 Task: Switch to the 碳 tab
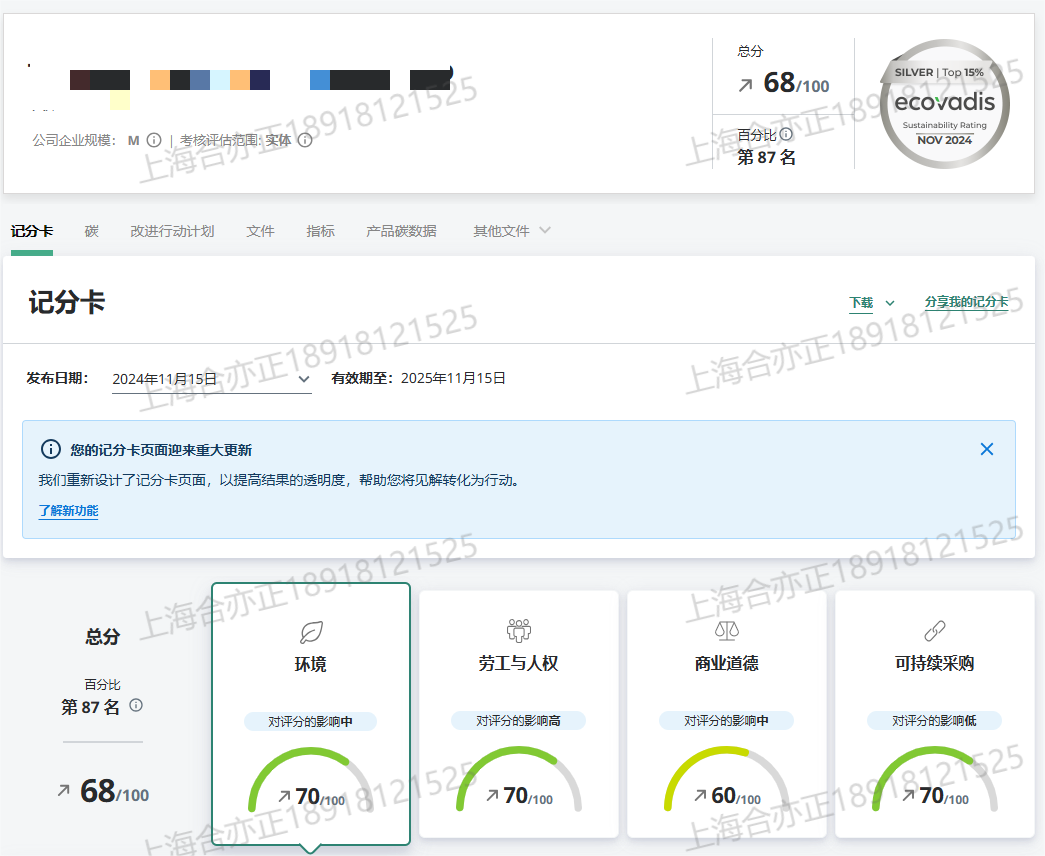pos(91,231)
